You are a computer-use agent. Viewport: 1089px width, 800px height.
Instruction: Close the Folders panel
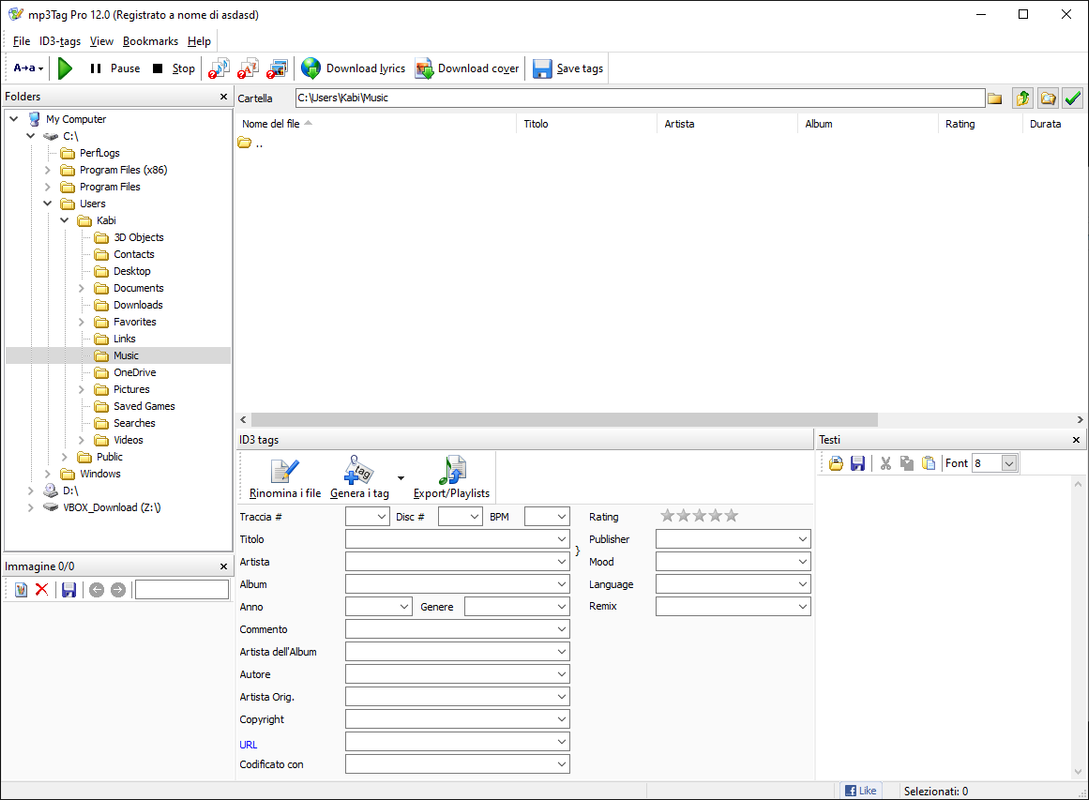click(224, 97)
